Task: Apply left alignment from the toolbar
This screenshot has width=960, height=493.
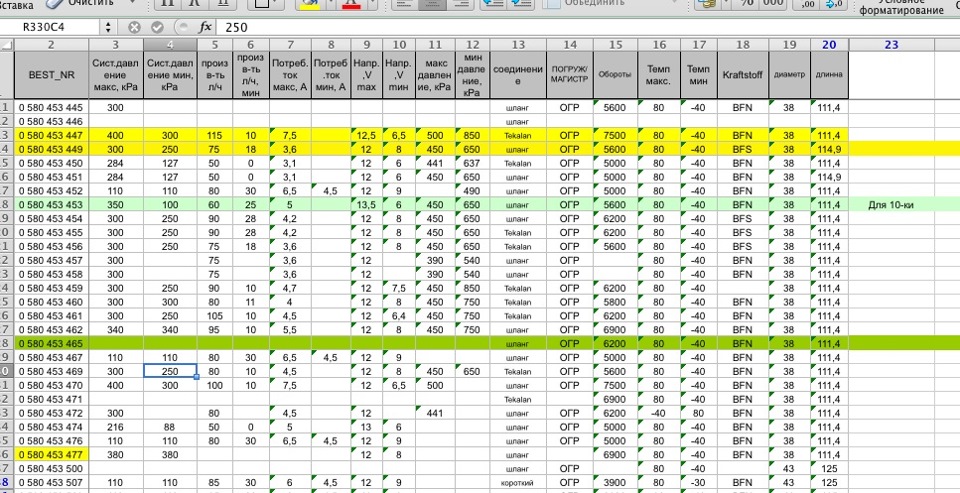Action: [x=403, y=4]
